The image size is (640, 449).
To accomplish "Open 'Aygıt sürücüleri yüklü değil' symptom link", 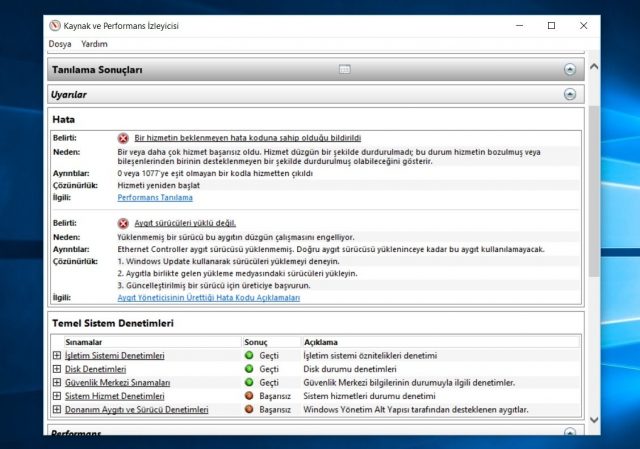I will pyautogui.click(x=185, y=223).
